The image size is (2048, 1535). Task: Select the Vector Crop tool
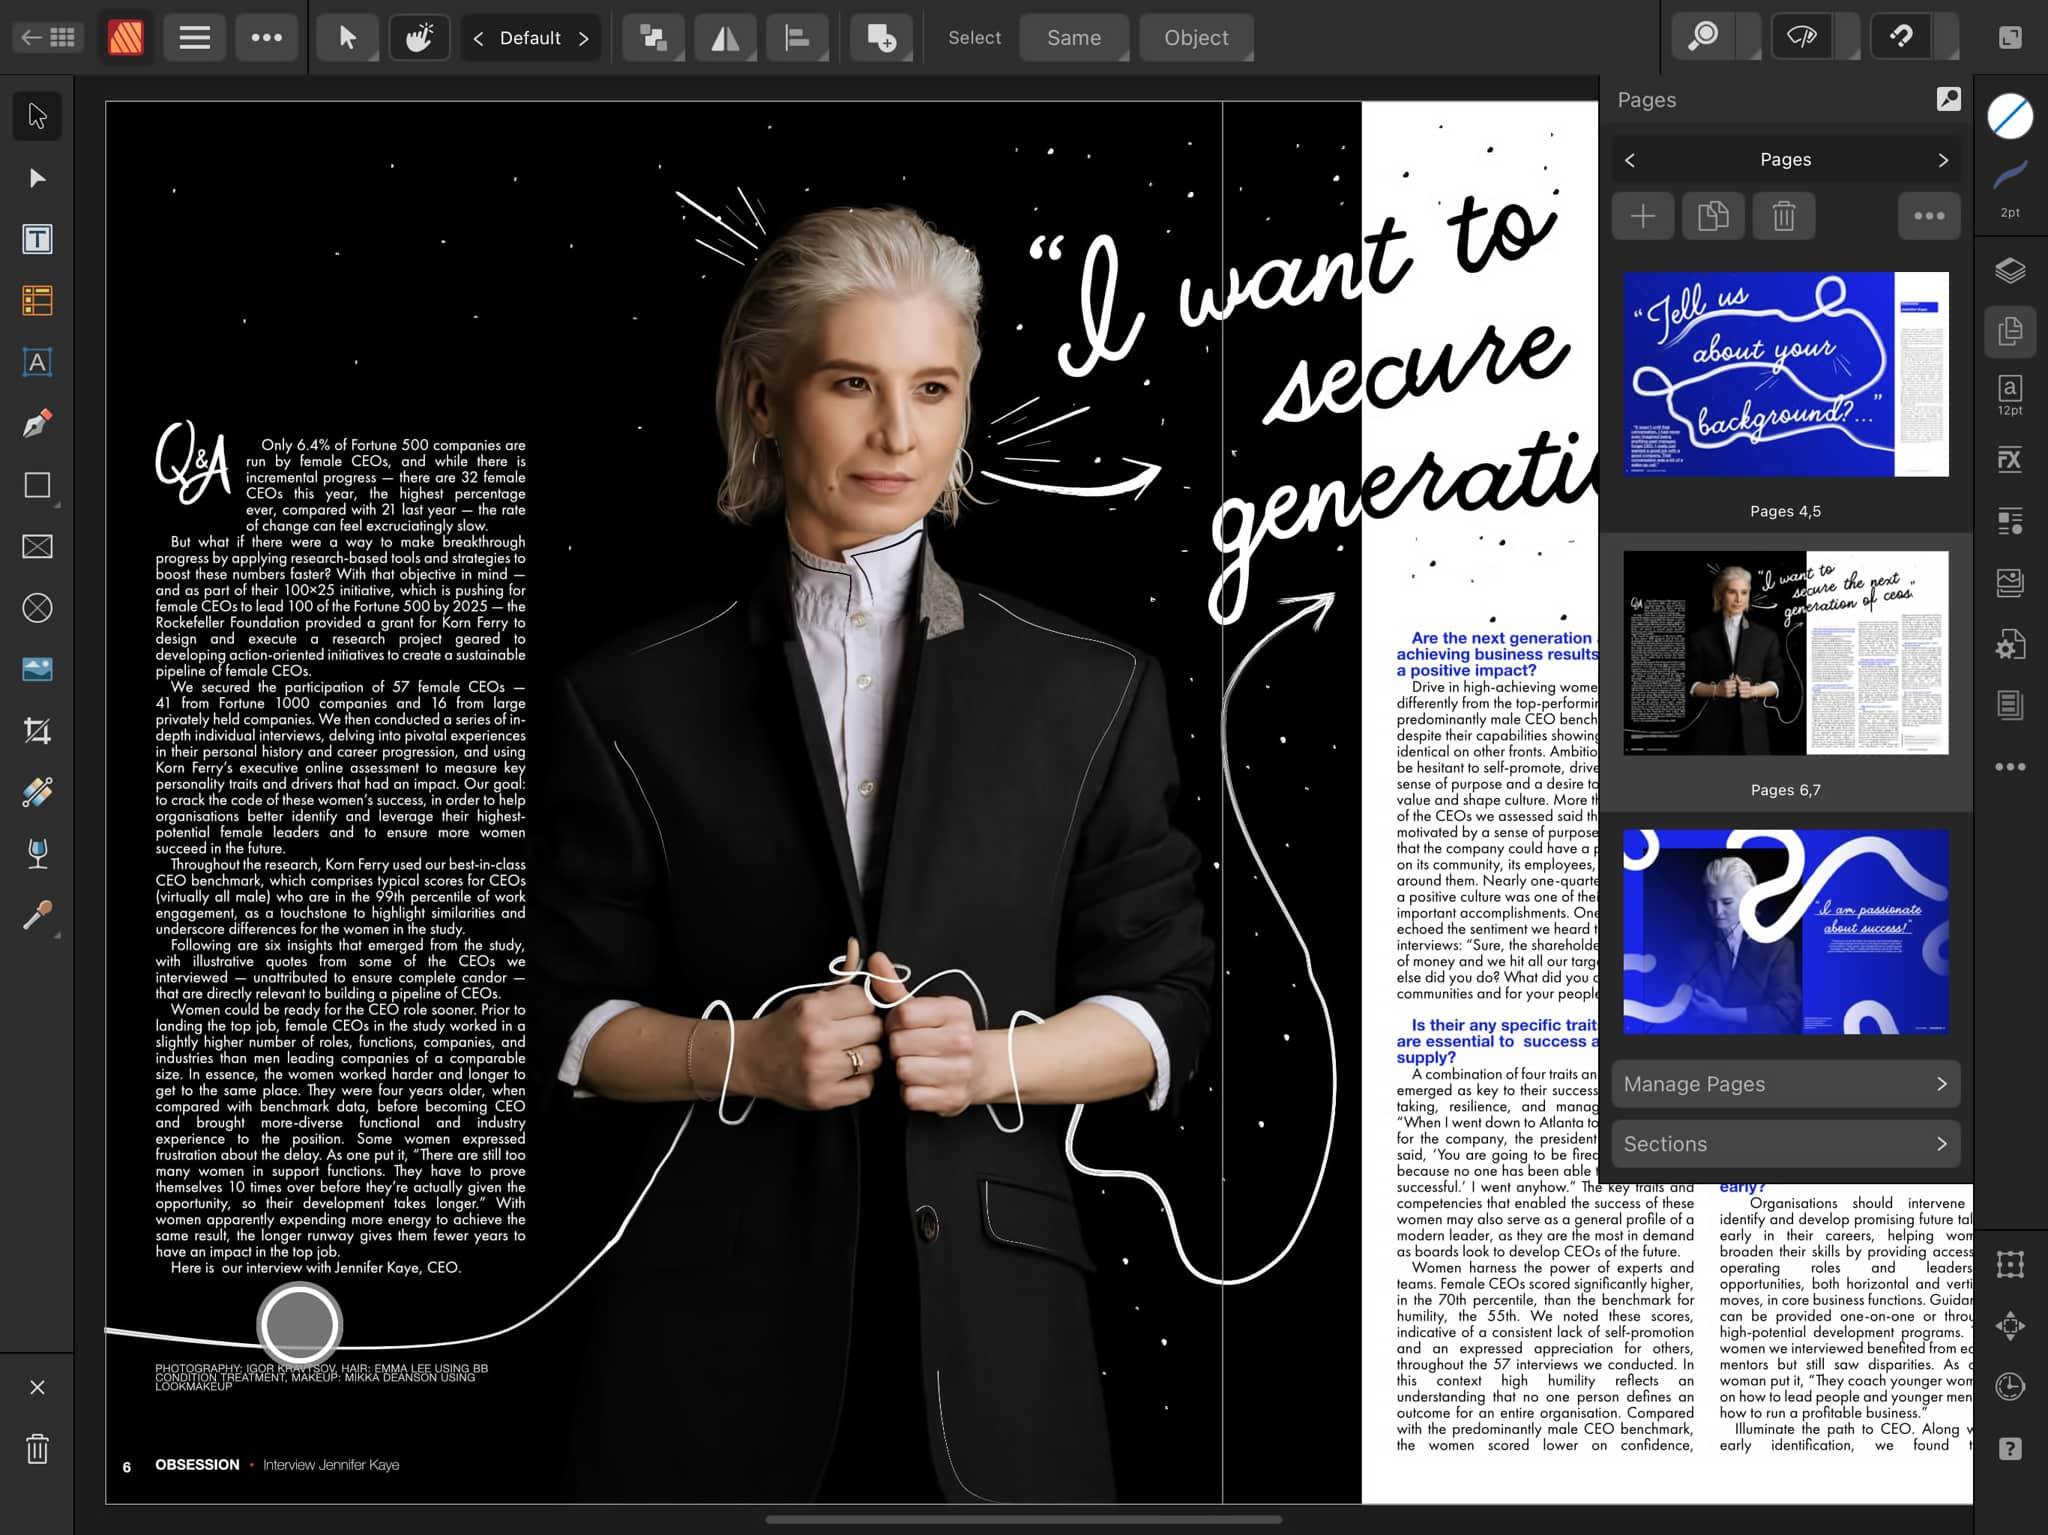pos(37,731)
